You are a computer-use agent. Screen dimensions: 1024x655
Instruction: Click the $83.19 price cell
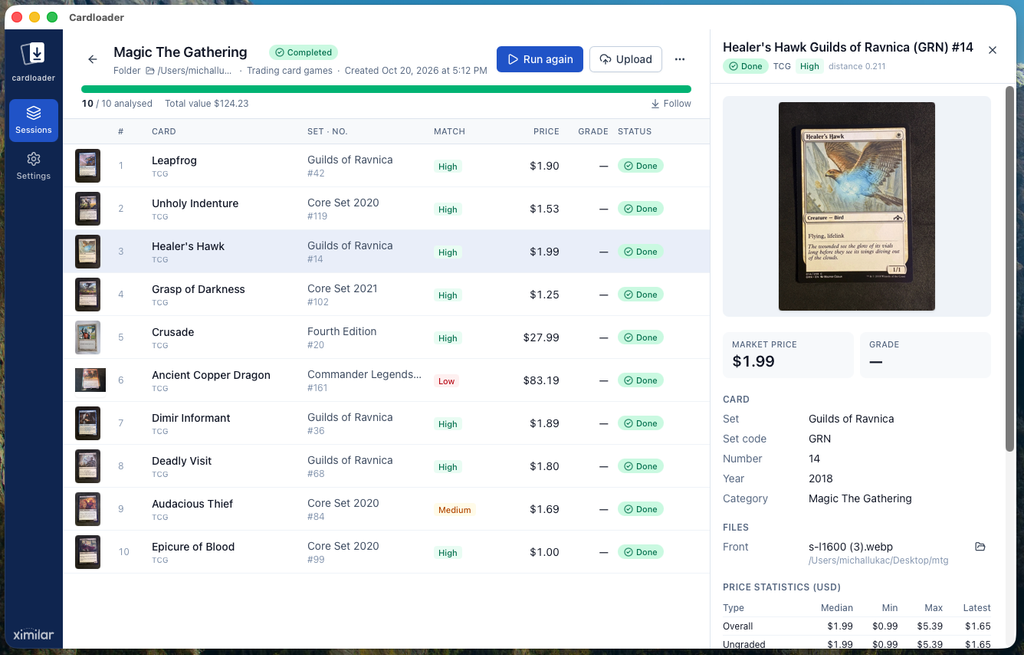coord(541,380)
